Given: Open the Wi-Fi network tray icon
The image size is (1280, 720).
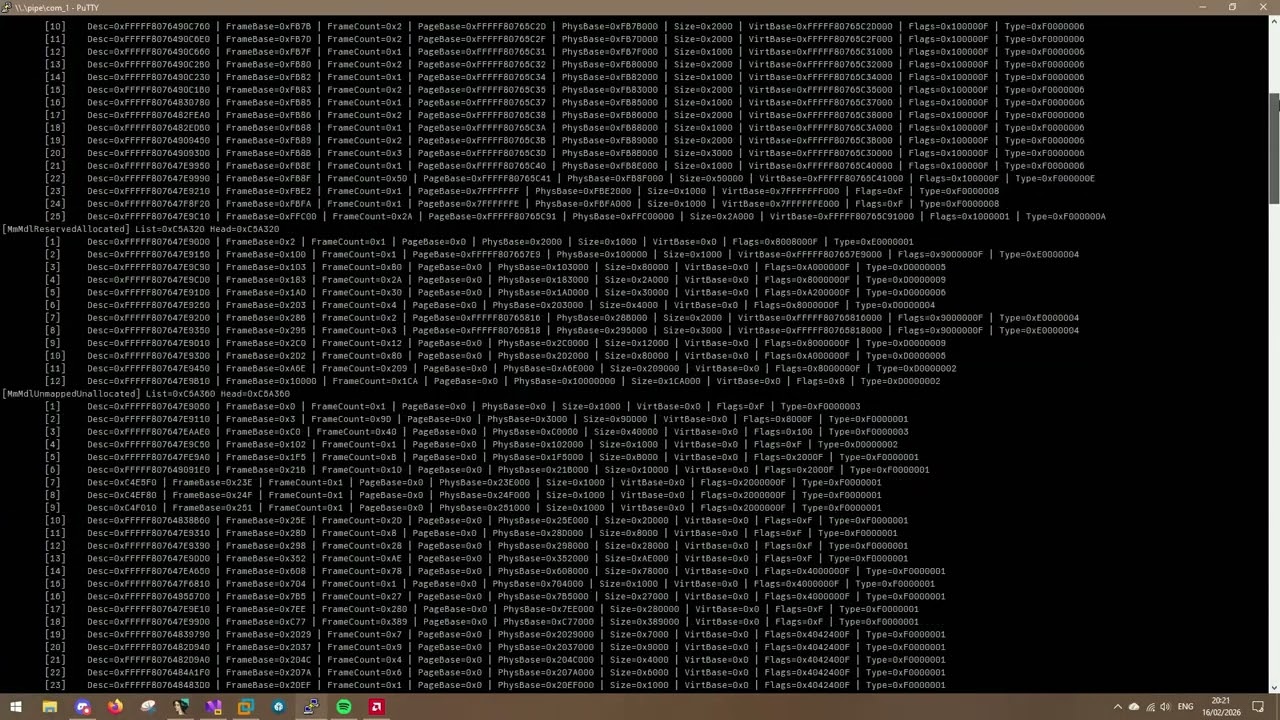Looking at the screenshot, I should click(x=1149, y=707).
